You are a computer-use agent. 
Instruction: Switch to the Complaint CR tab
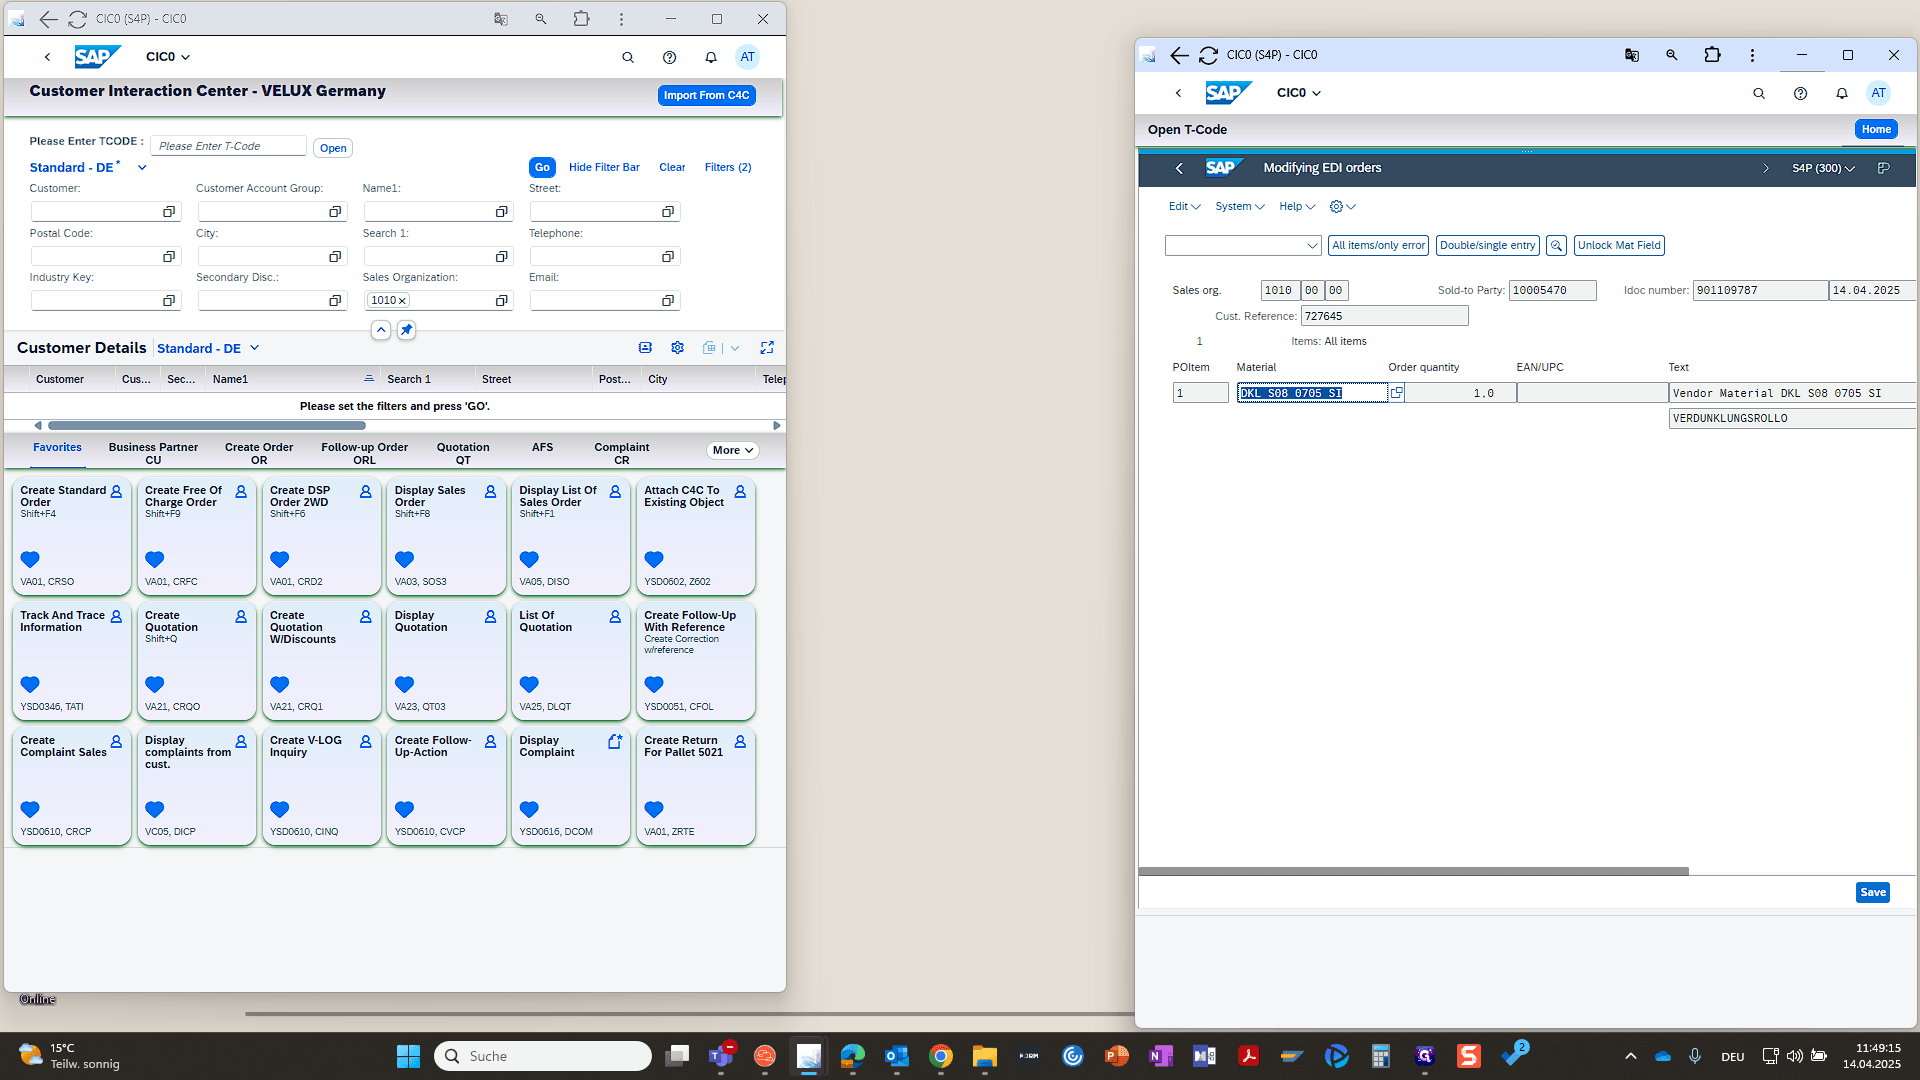click(622, 454)
